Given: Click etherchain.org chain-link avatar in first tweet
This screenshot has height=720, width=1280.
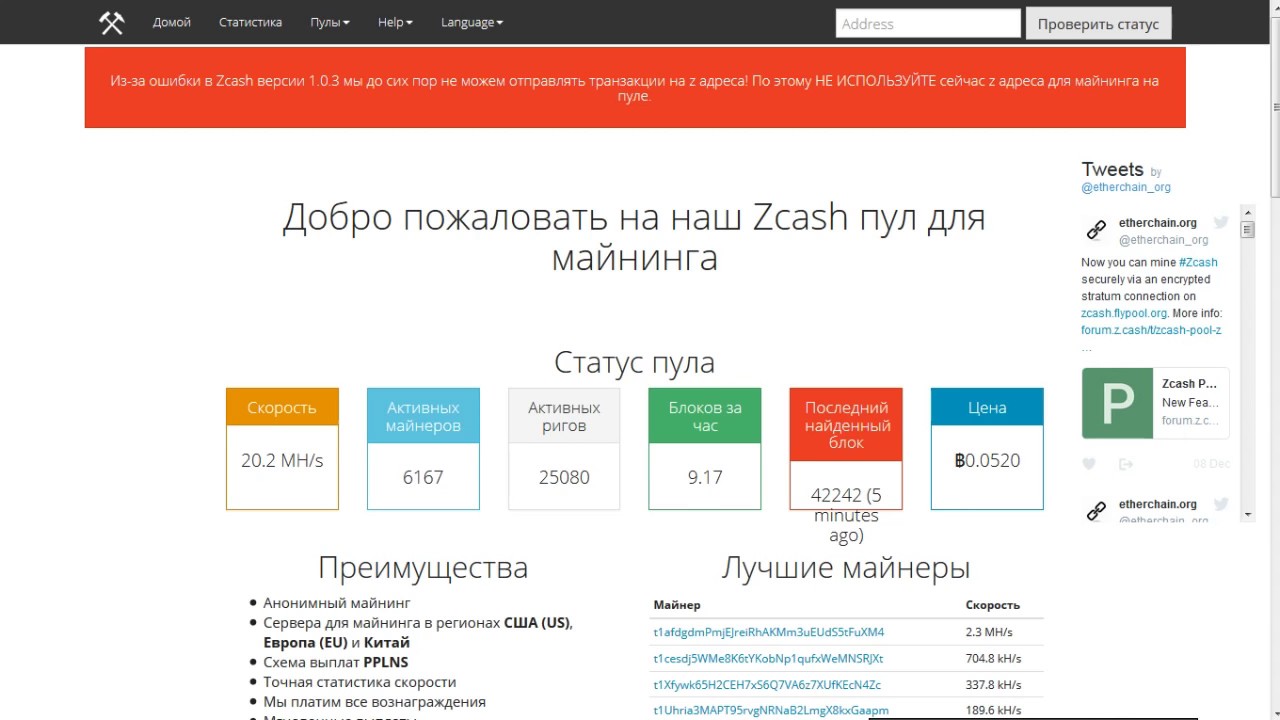Looking at the screenshot, I should point(1096,230).
